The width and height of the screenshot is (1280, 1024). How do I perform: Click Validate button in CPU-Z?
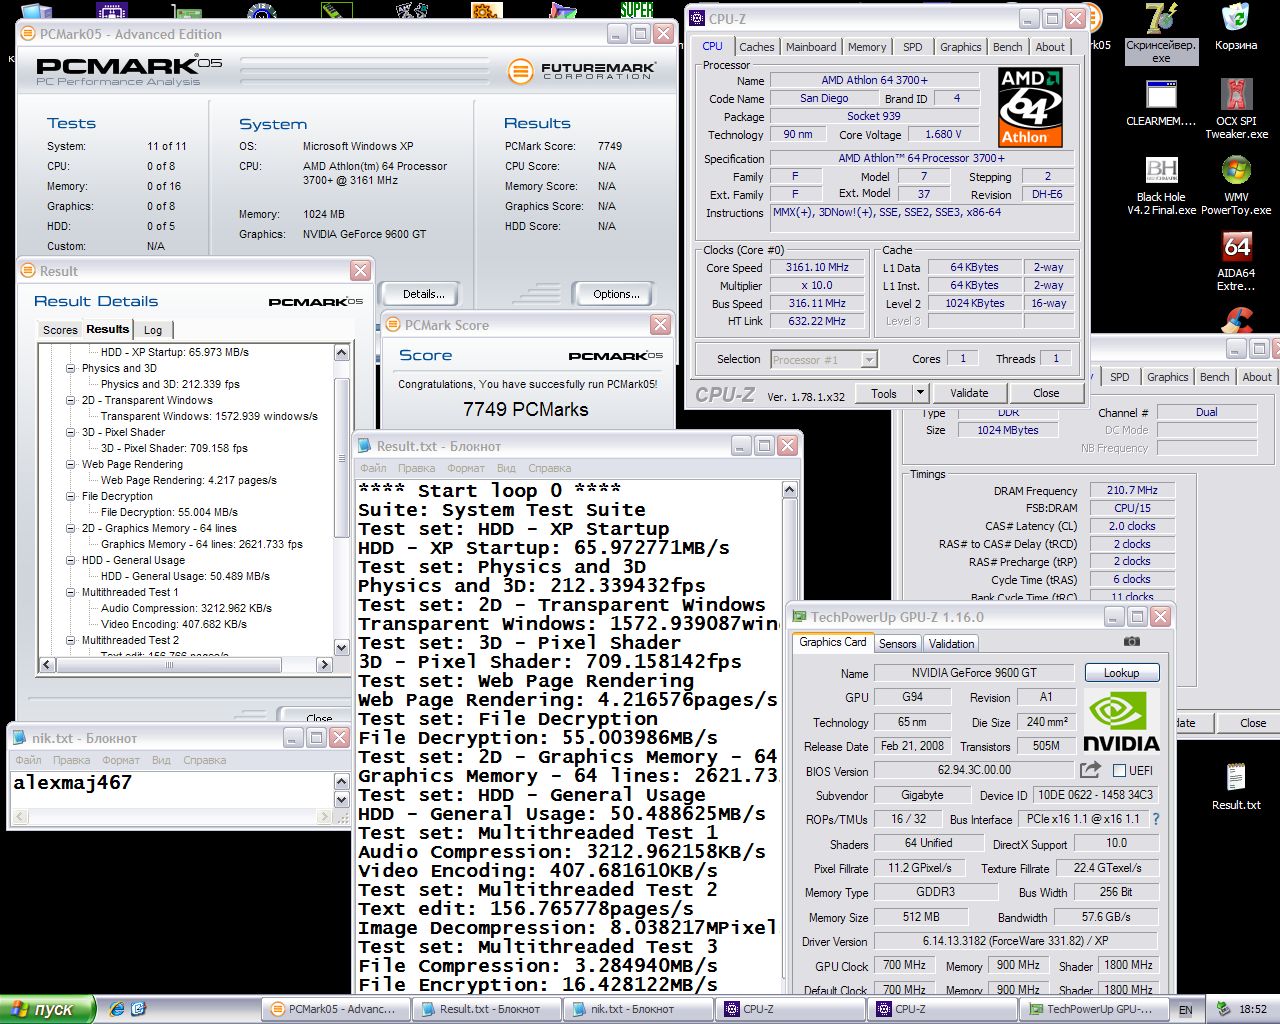969,393
